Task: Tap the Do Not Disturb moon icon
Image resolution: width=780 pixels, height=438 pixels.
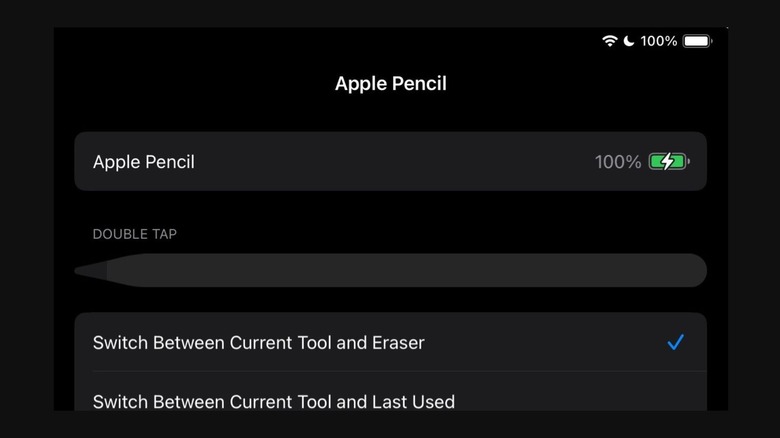Action: point(629,41)
